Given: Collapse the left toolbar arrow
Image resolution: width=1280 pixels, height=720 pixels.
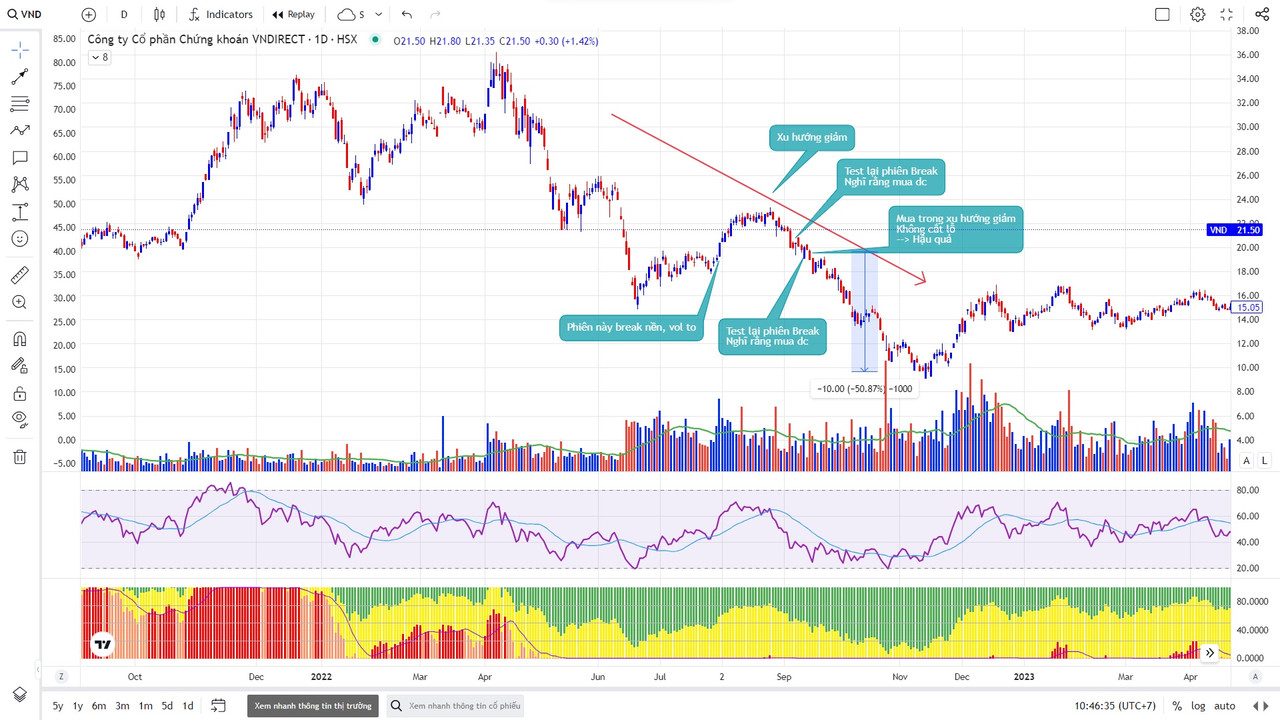Looking at the screenshot, I should tap(37, 668).
